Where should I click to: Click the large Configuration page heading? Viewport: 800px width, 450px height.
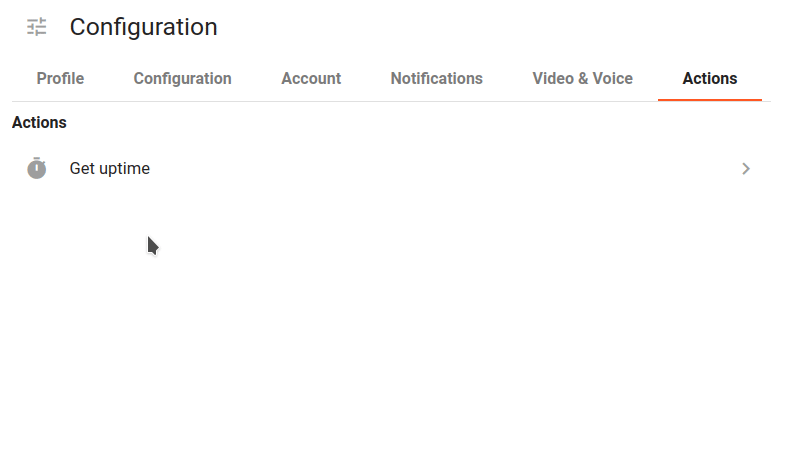pos(143,27)
